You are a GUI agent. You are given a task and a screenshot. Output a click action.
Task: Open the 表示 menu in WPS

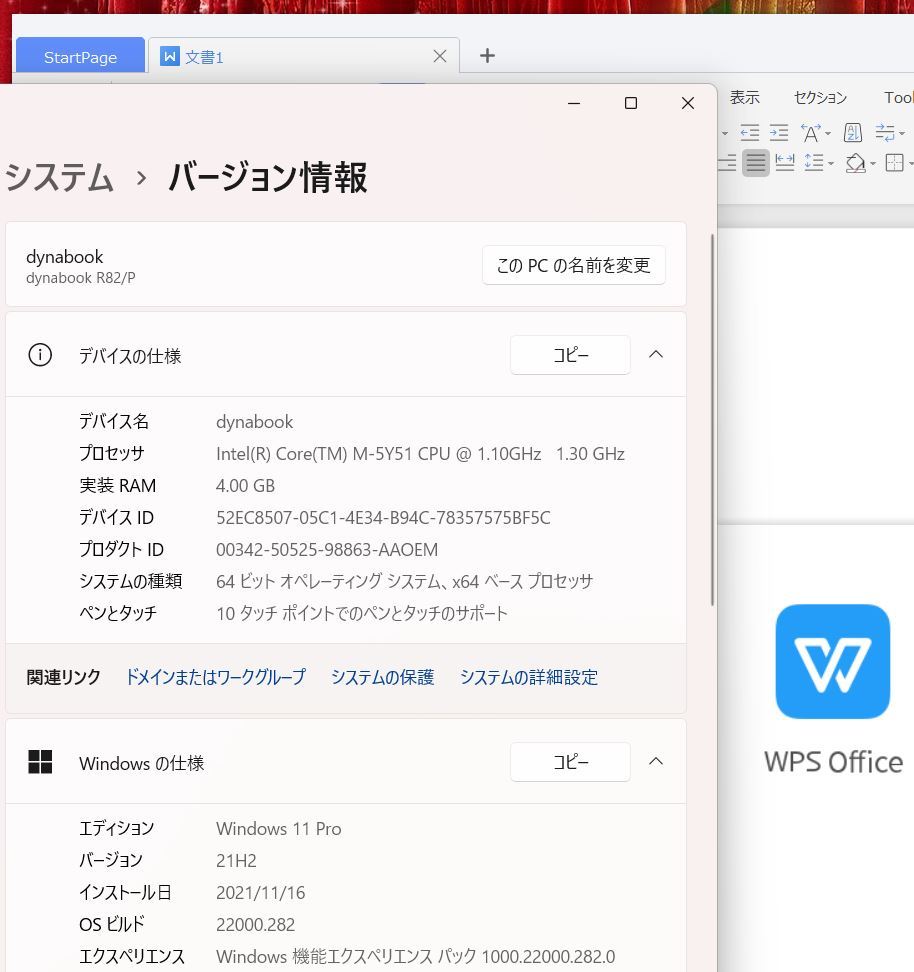coord(745,97)
